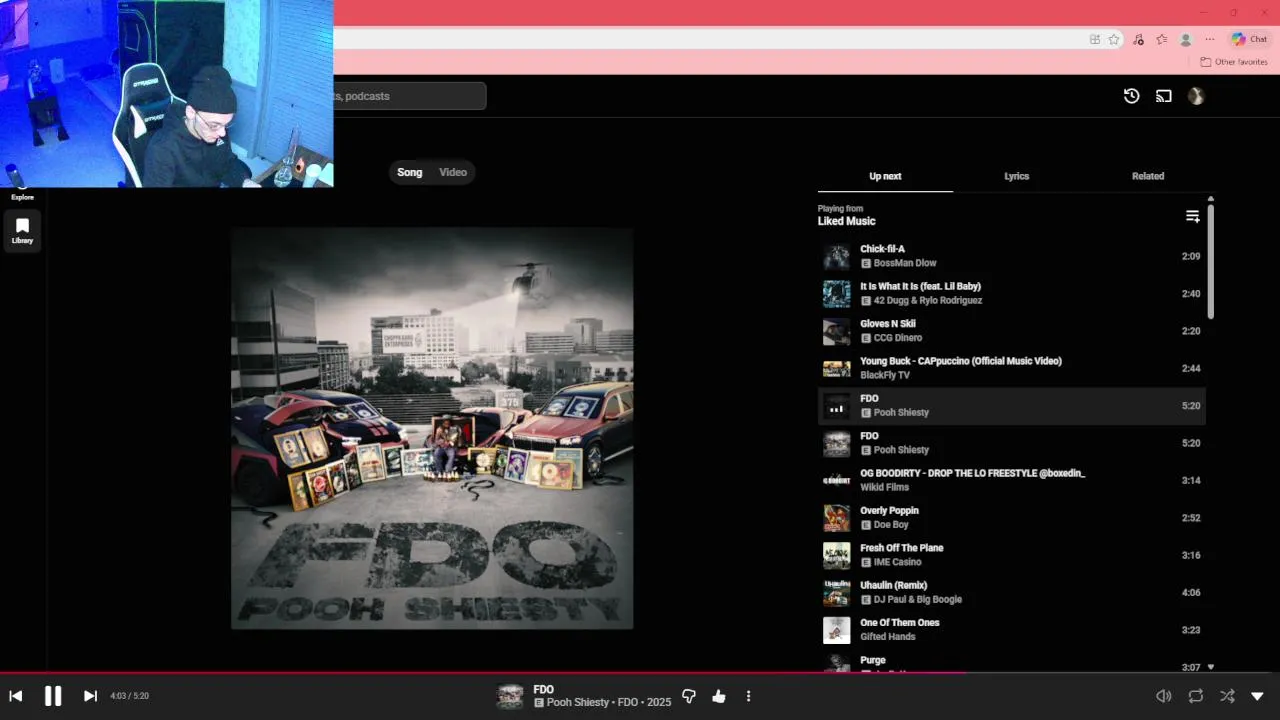Click the queue panel scrollbar
The width and height of the screenshot is (1280, 720).
(x=1211, y=260)
